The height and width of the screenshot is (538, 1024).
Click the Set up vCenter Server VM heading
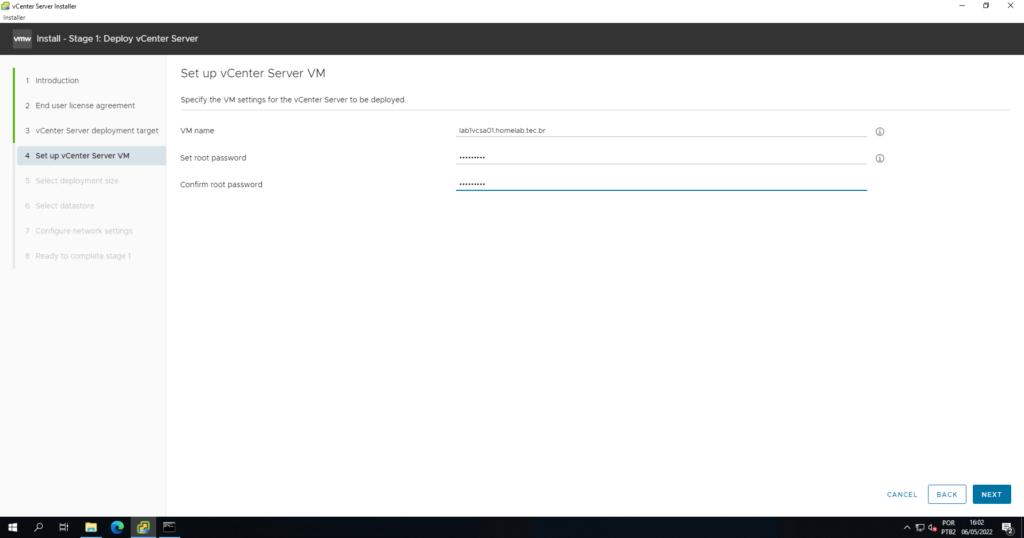253,73
